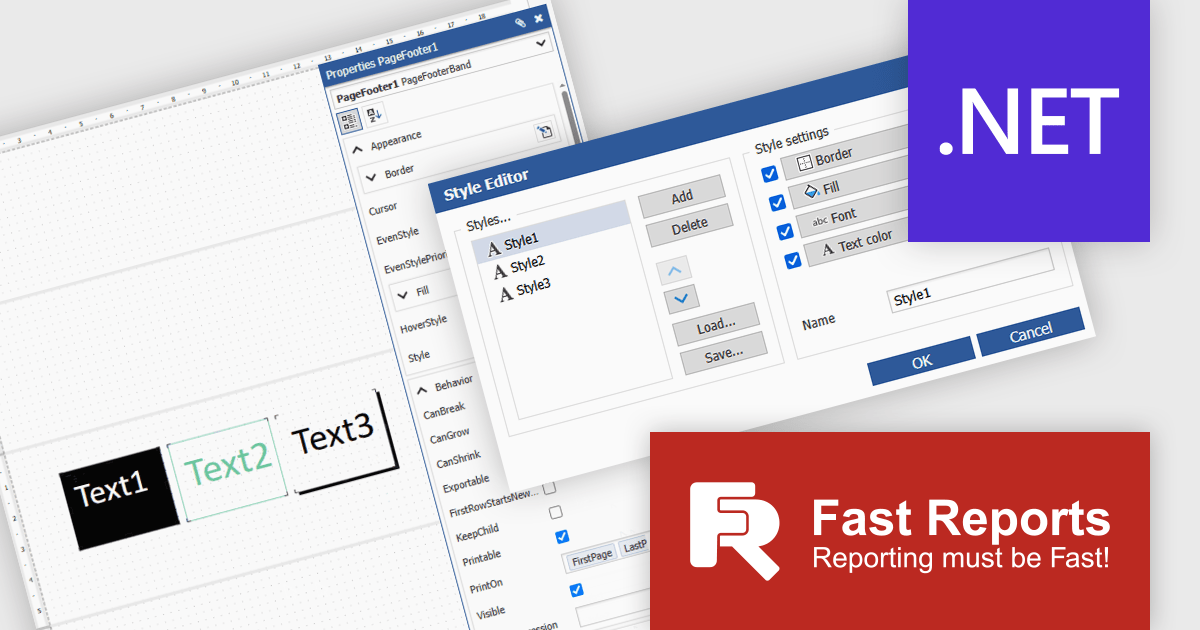
Task: Check the FirstRowStartsNewPage property checkbox
Action: coord(549,488)
